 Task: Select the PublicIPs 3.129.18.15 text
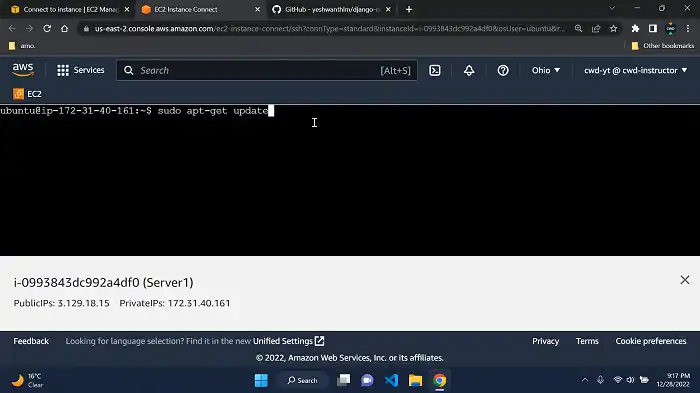click(x=62, y=303)
